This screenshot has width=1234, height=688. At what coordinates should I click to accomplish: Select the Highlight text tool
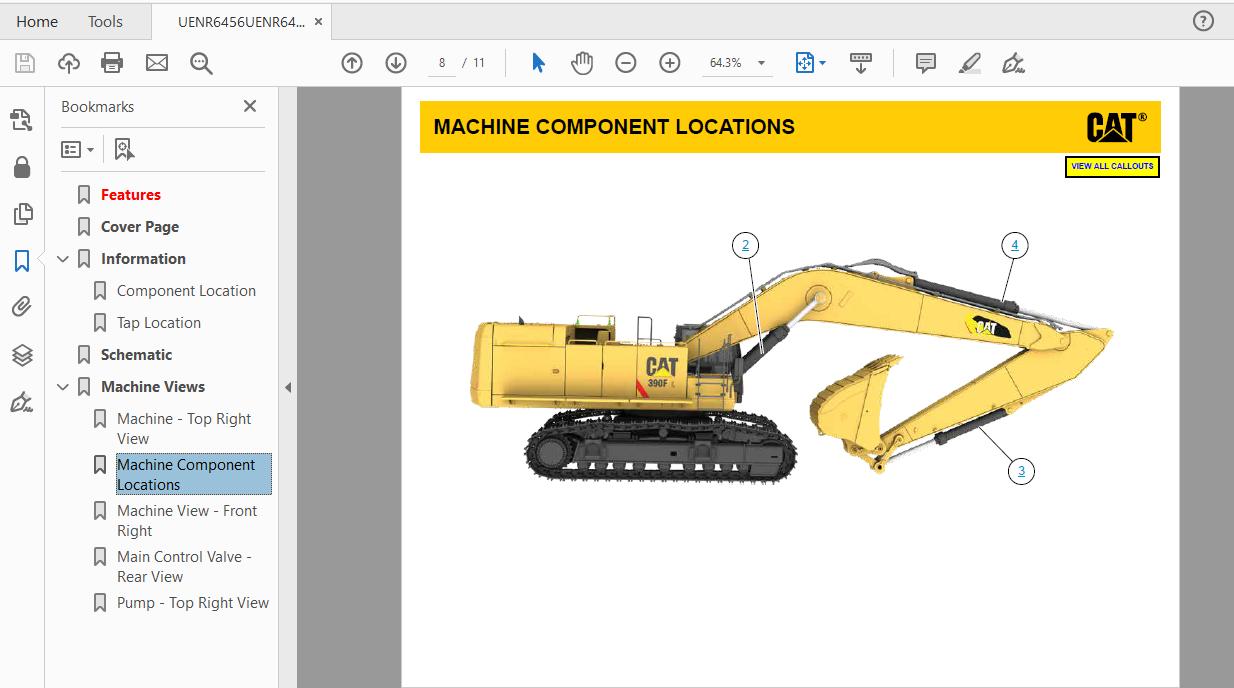click(x=969, y=62)
